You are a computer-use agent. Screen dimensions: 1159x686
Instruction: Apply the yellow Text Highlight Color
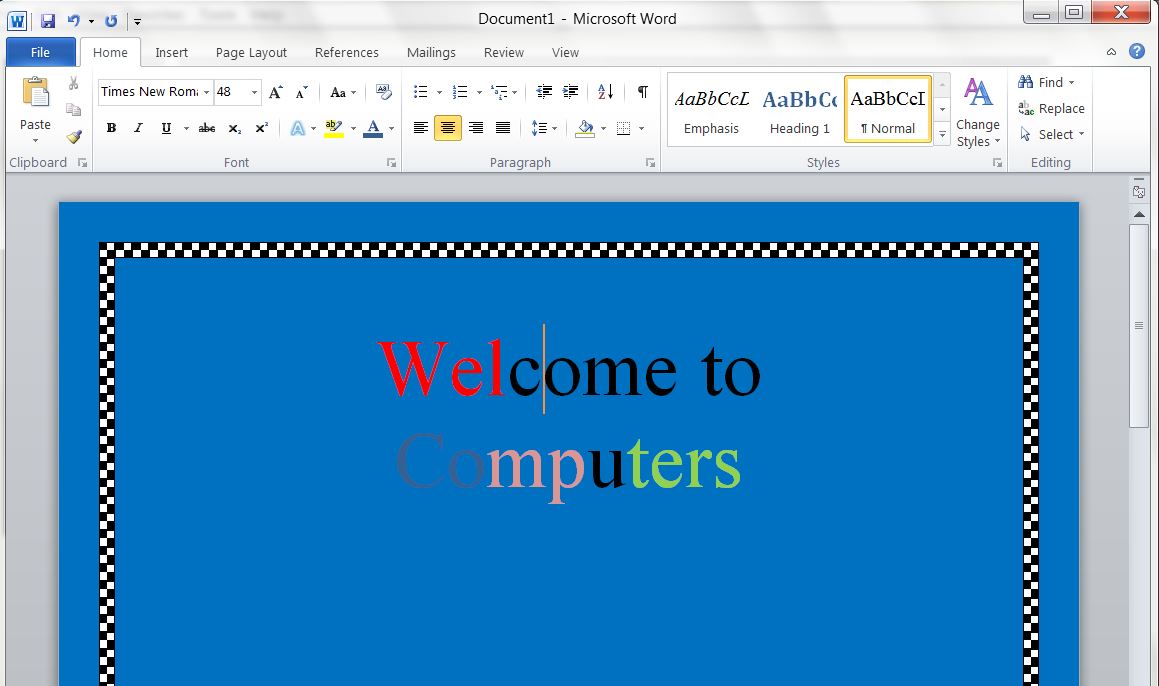333,128
